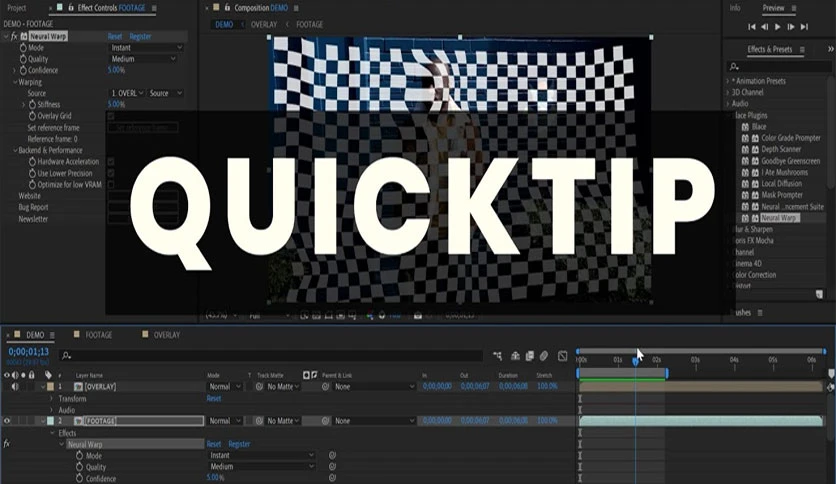
Task: Expand the Animation Presets folder
Action: coord(728,81)
